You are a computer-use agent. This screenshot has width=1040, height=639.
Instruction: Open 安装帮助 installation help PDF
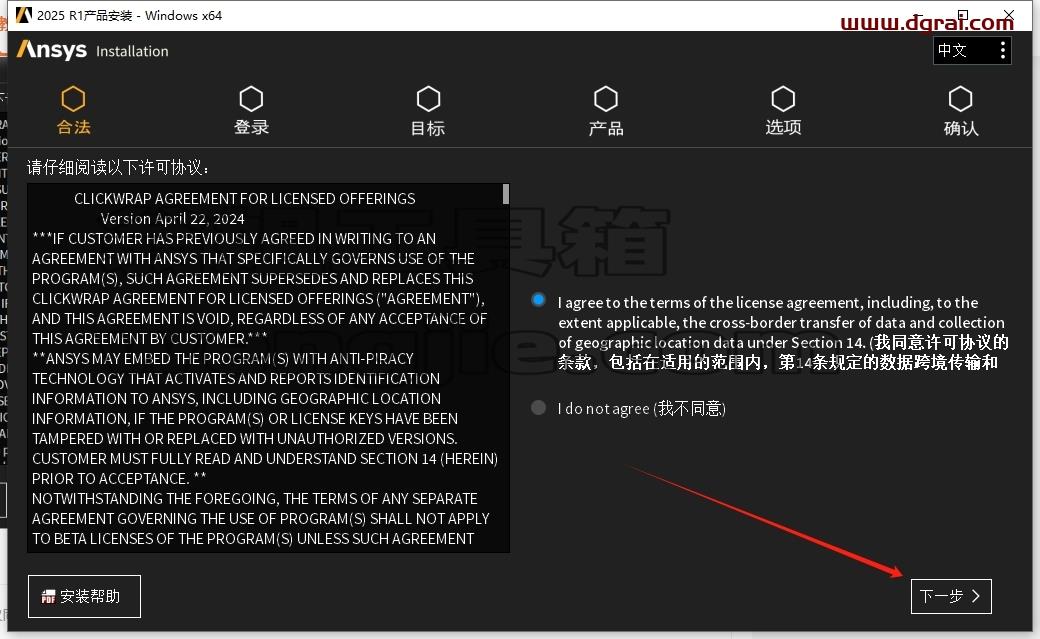click(84, 596)
